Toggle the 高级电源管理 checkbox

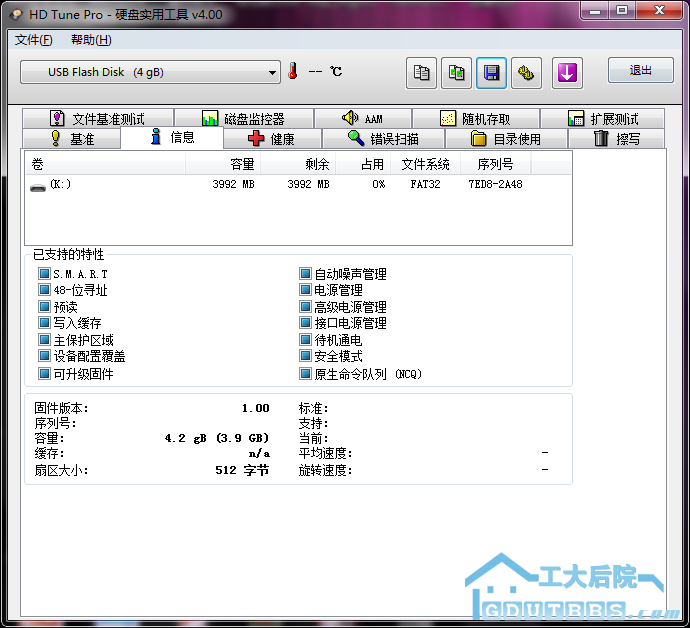click(x=305, y=306)
